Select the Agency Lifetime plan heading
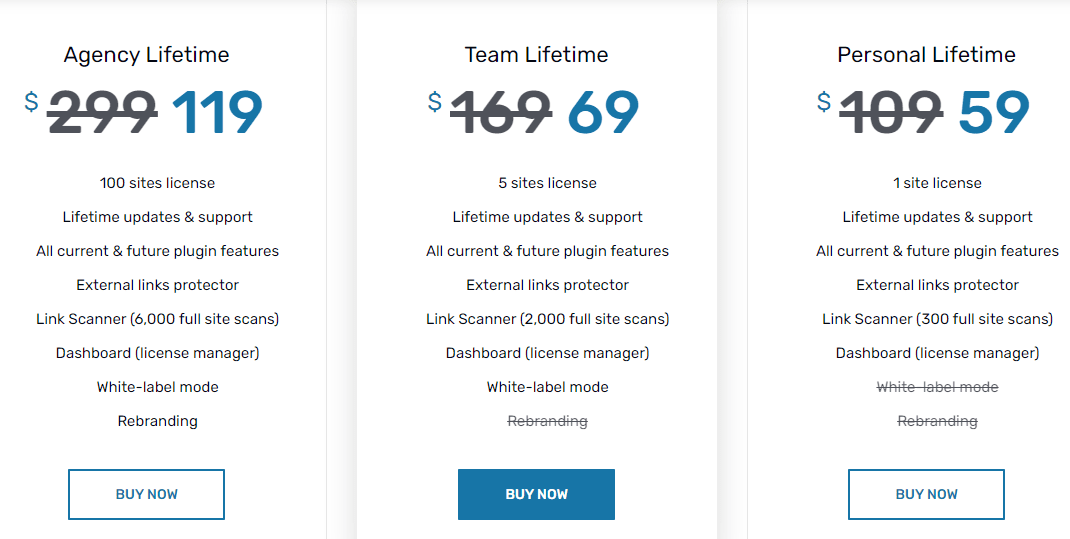The height and width of the screenshot is (539, 1070). pyautogui.click(x=146, y=55)
